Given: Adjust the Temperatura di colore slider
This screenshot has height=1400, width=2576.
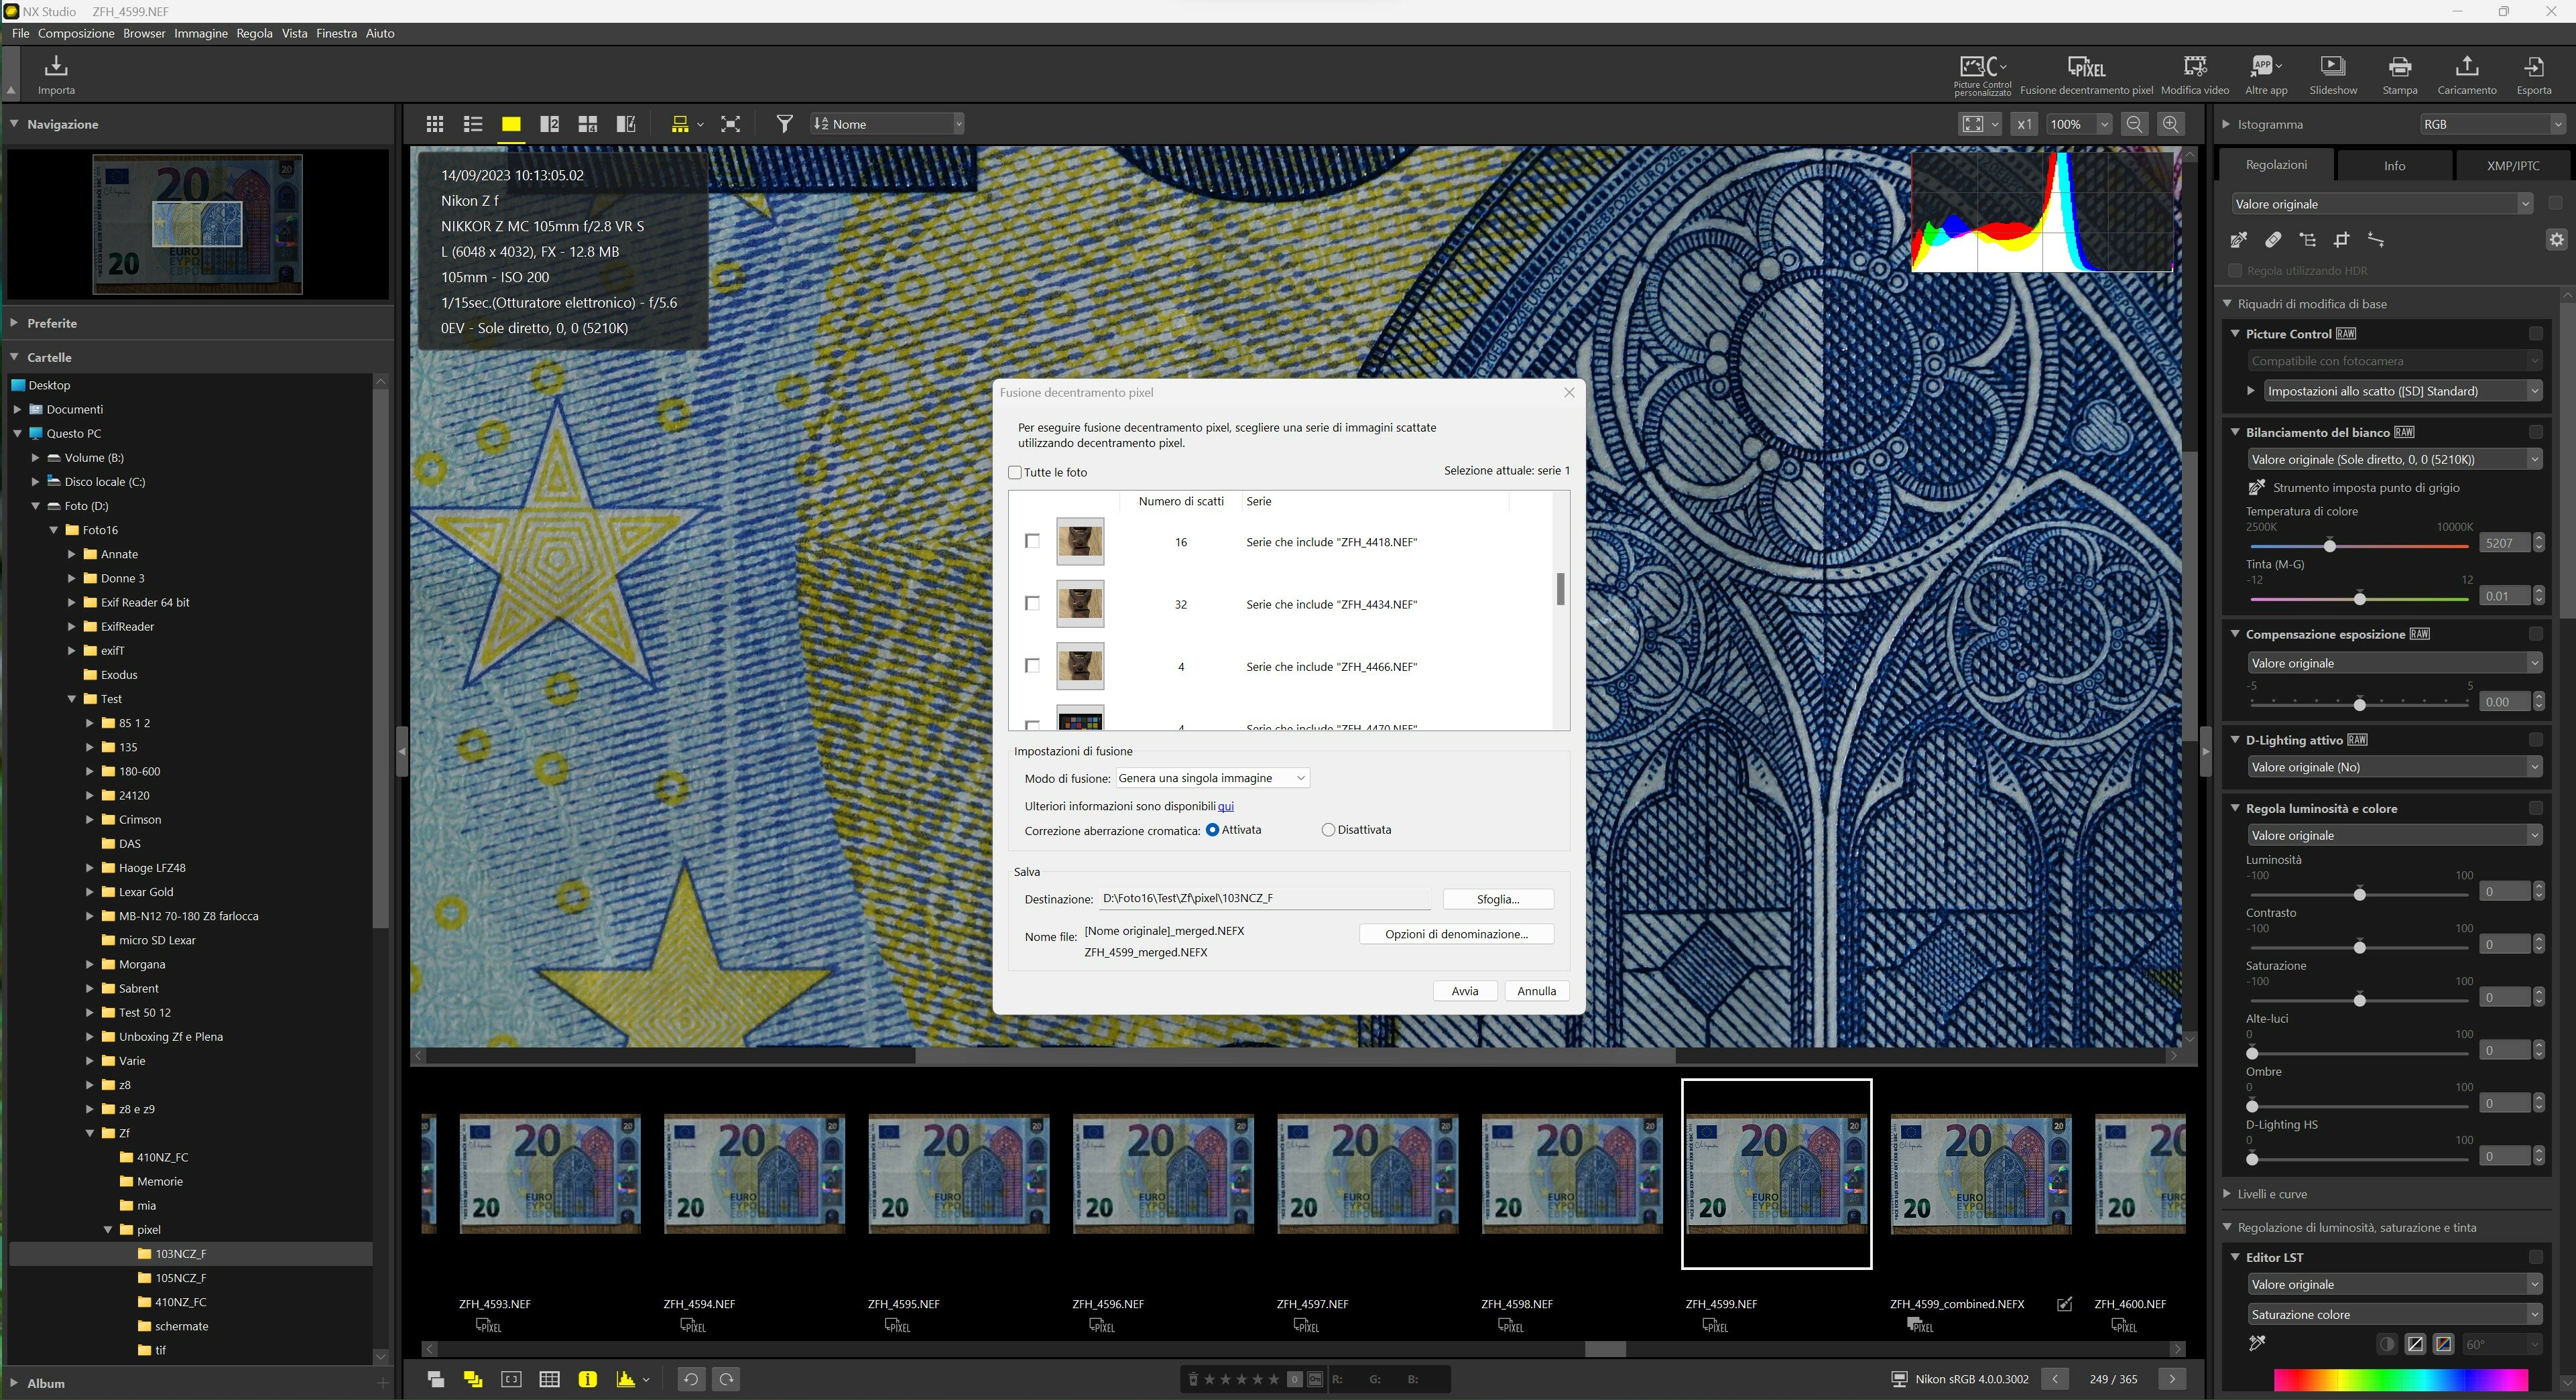Looking at the screenshot, I should coord(2330,545).
